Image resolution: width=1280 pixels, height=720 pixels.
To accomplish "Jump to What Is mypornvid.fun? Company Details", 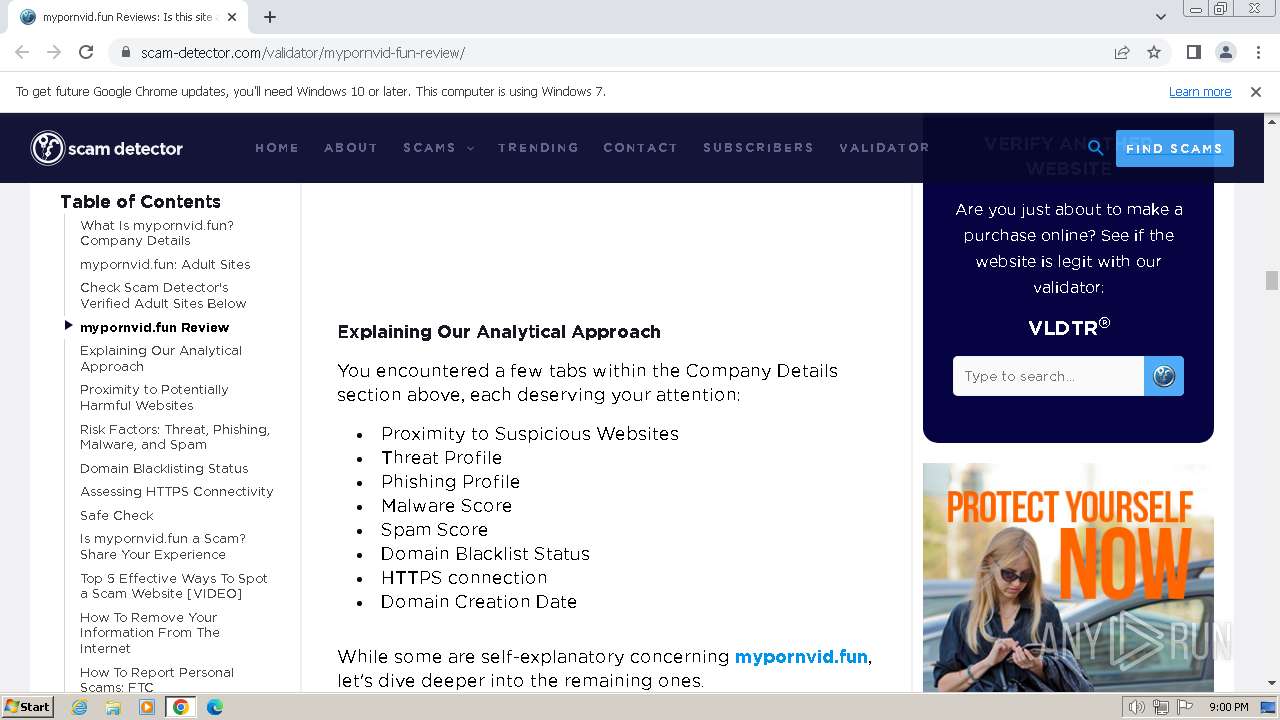I will pos(157,233).
